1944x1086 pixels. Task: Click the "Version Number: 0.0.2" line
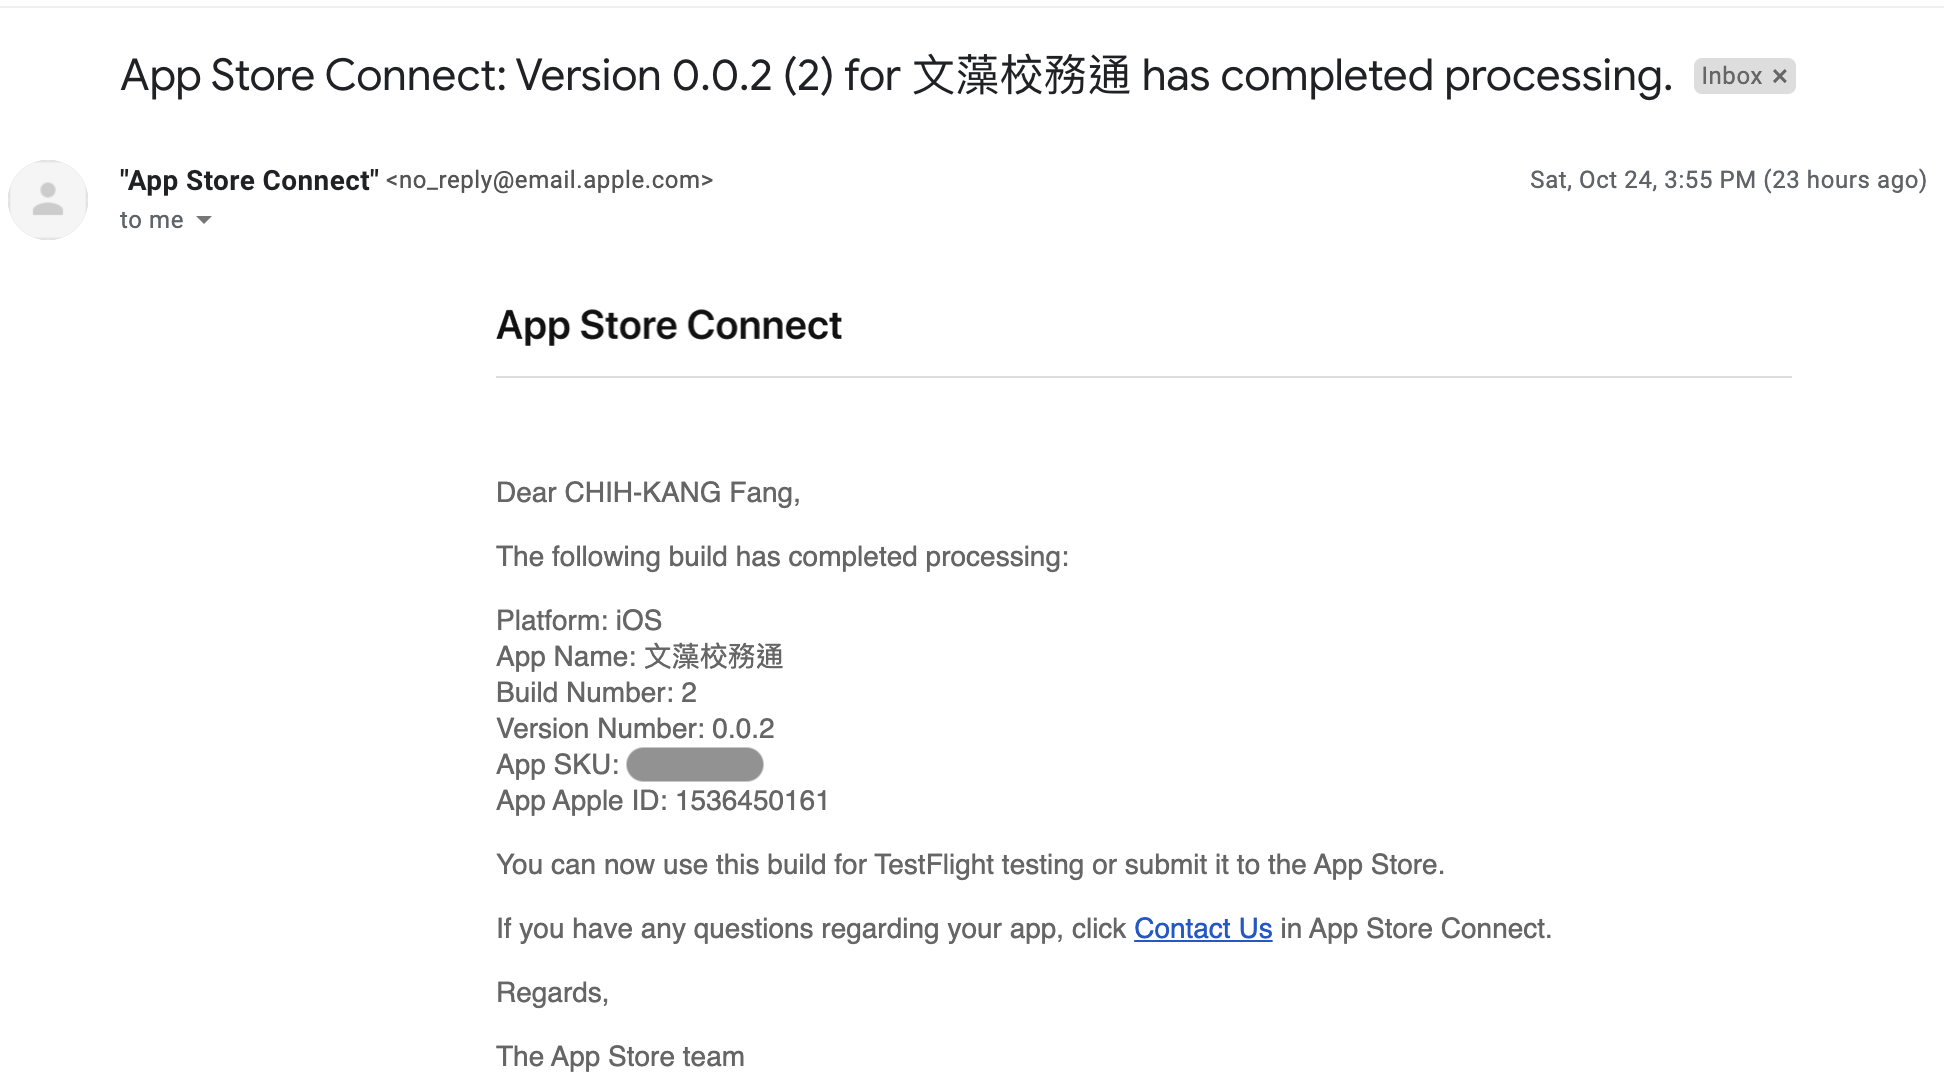[x=635, y=729]
